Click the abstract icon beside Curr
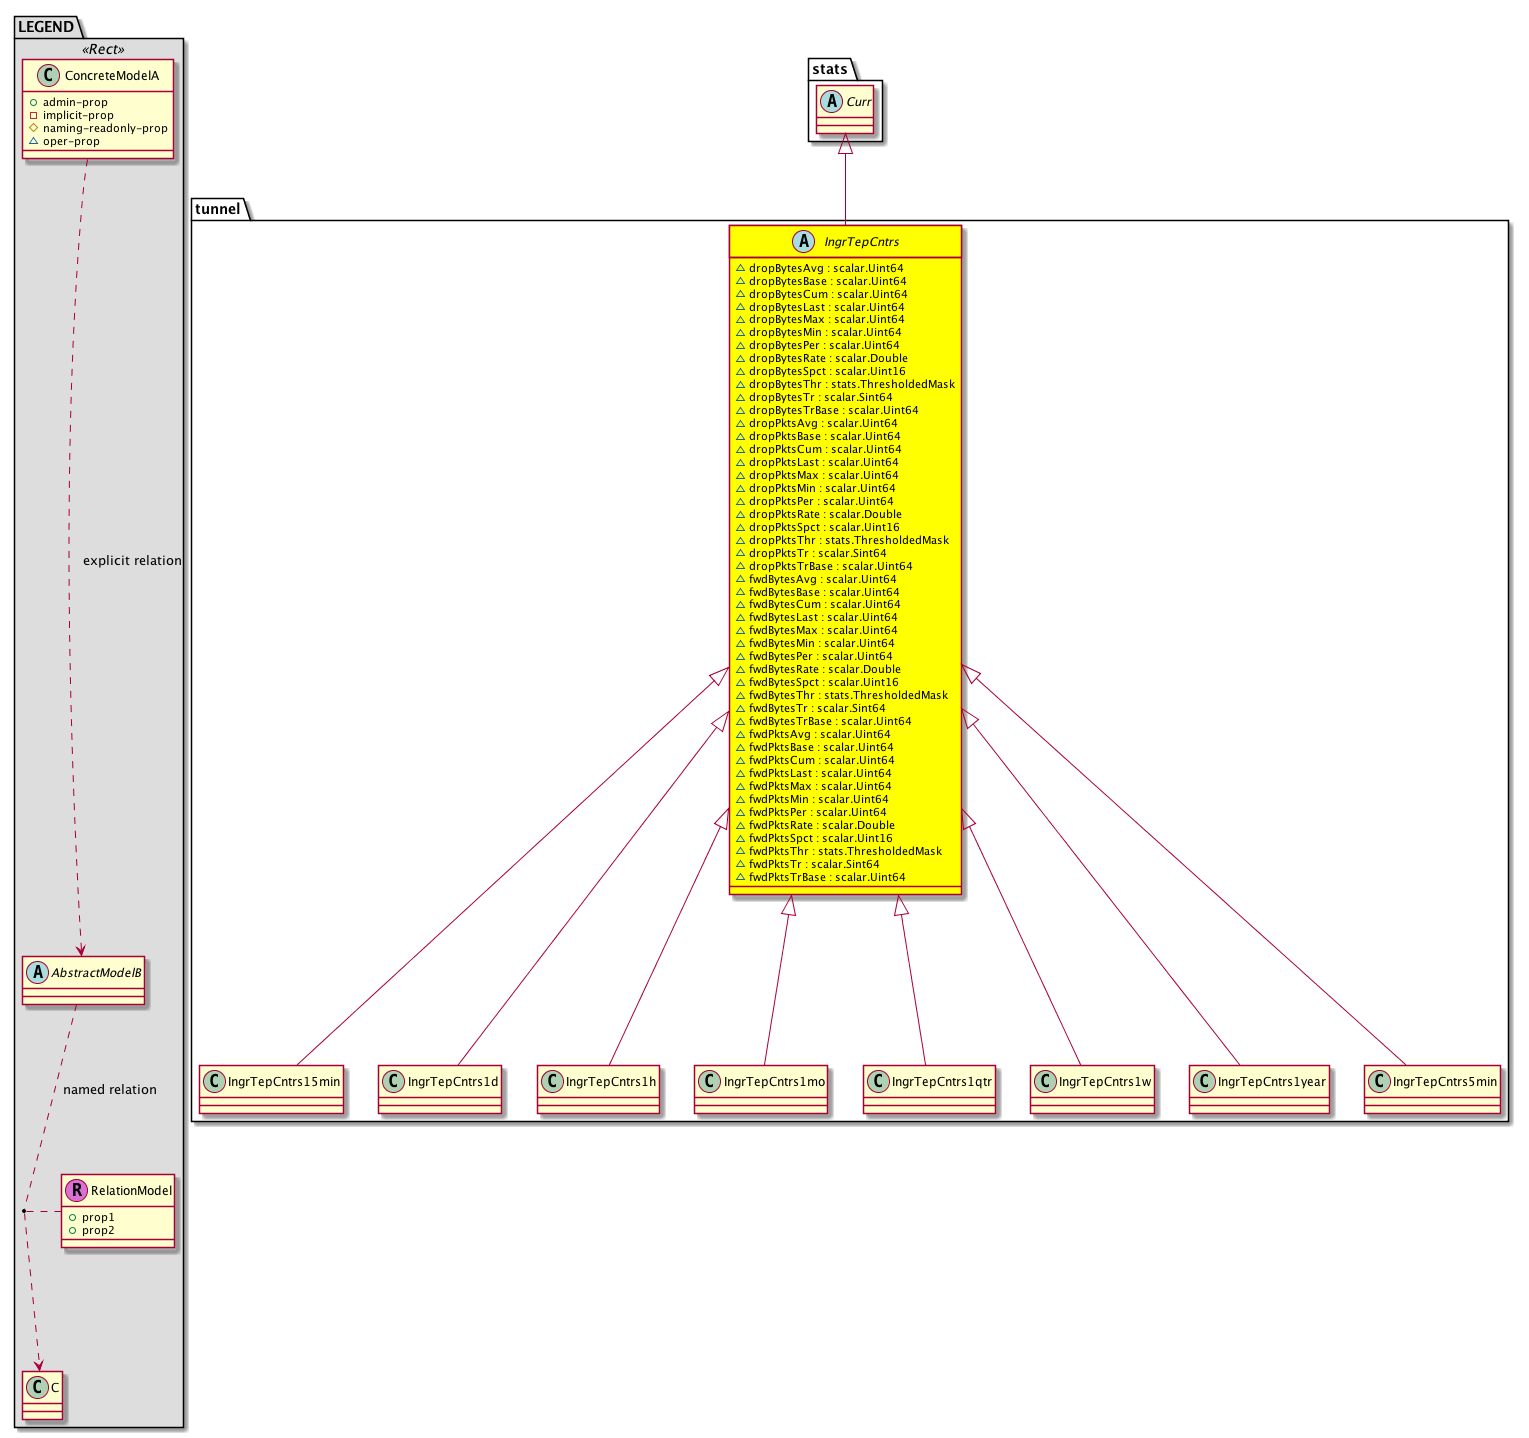The height and width of the screenshot is (1438, 1529). pyautogui.click(x=829, y=101)
